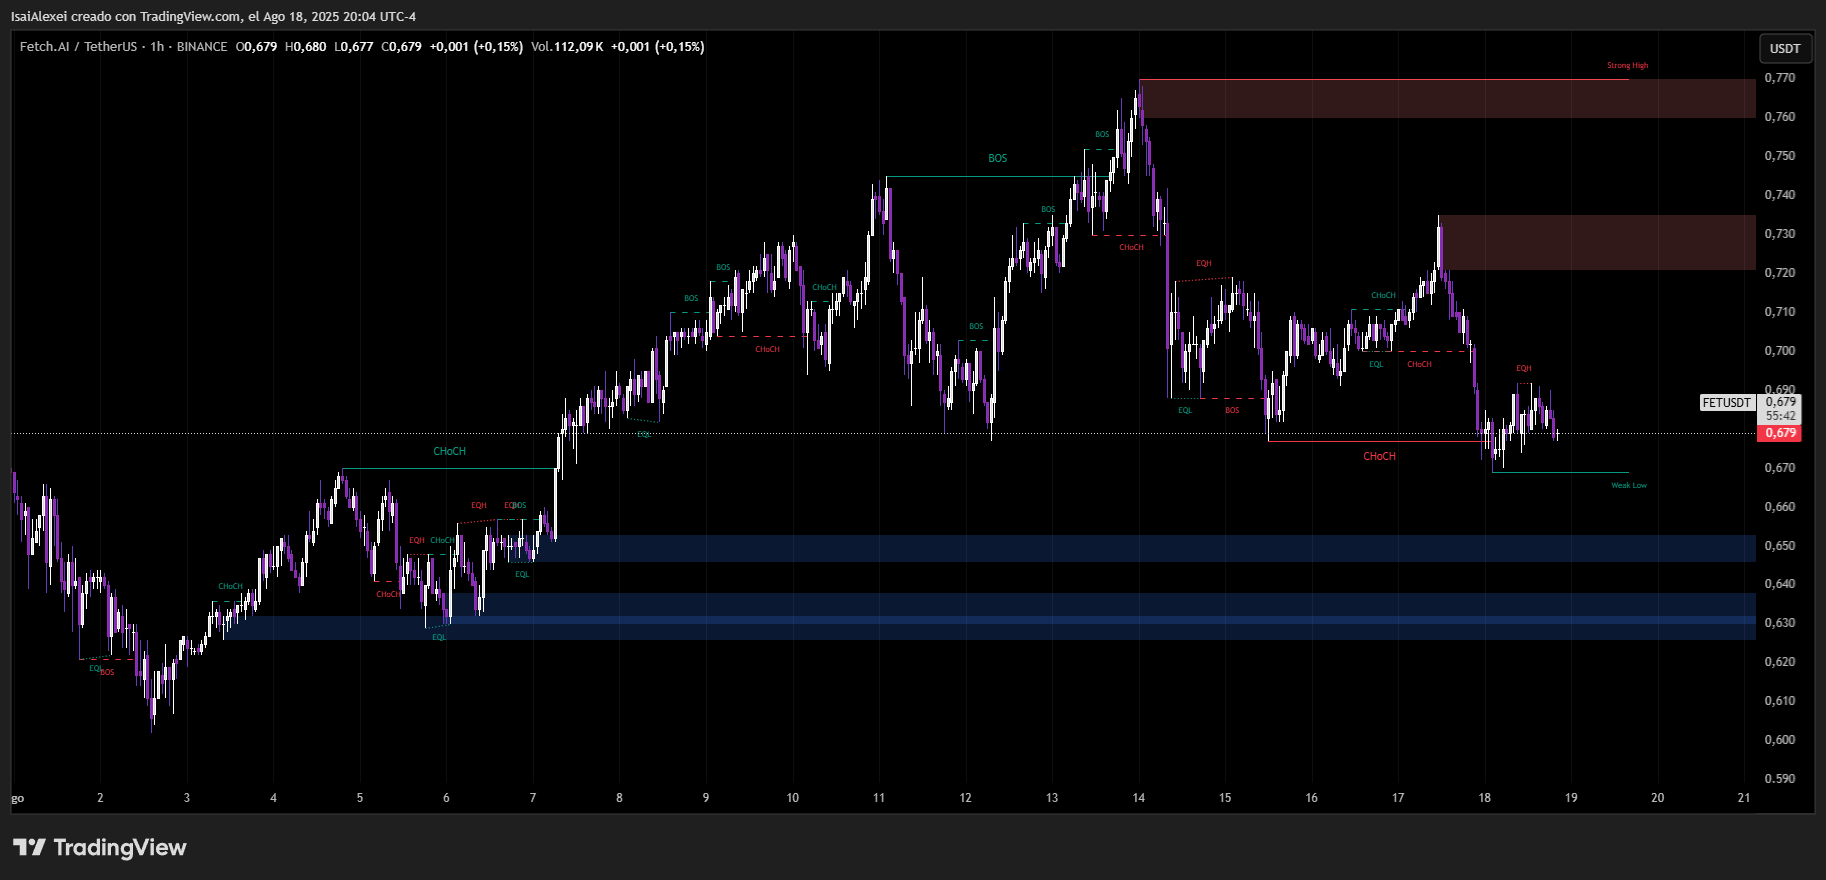Image resolution: width=1826 pixels, height=880 pixels.
Task: Click the Vol. 112,09K volume readout
Action: coord(567,47)
